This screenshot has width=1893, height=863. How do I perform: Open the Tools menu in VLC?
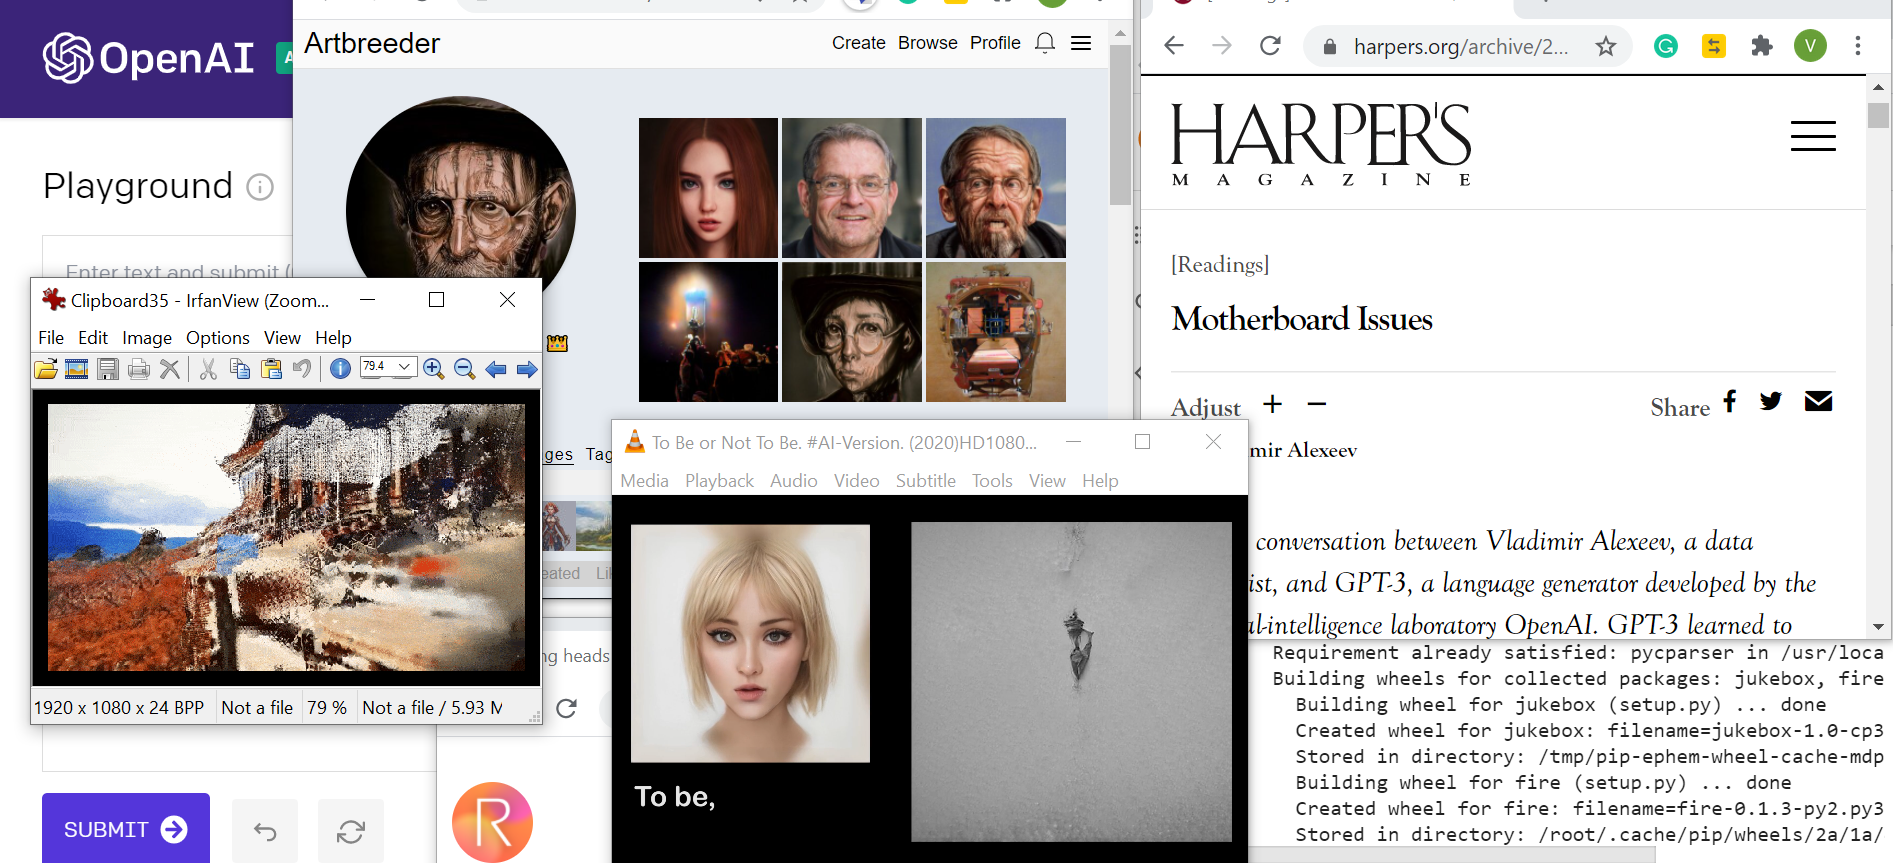click(992, 481)
